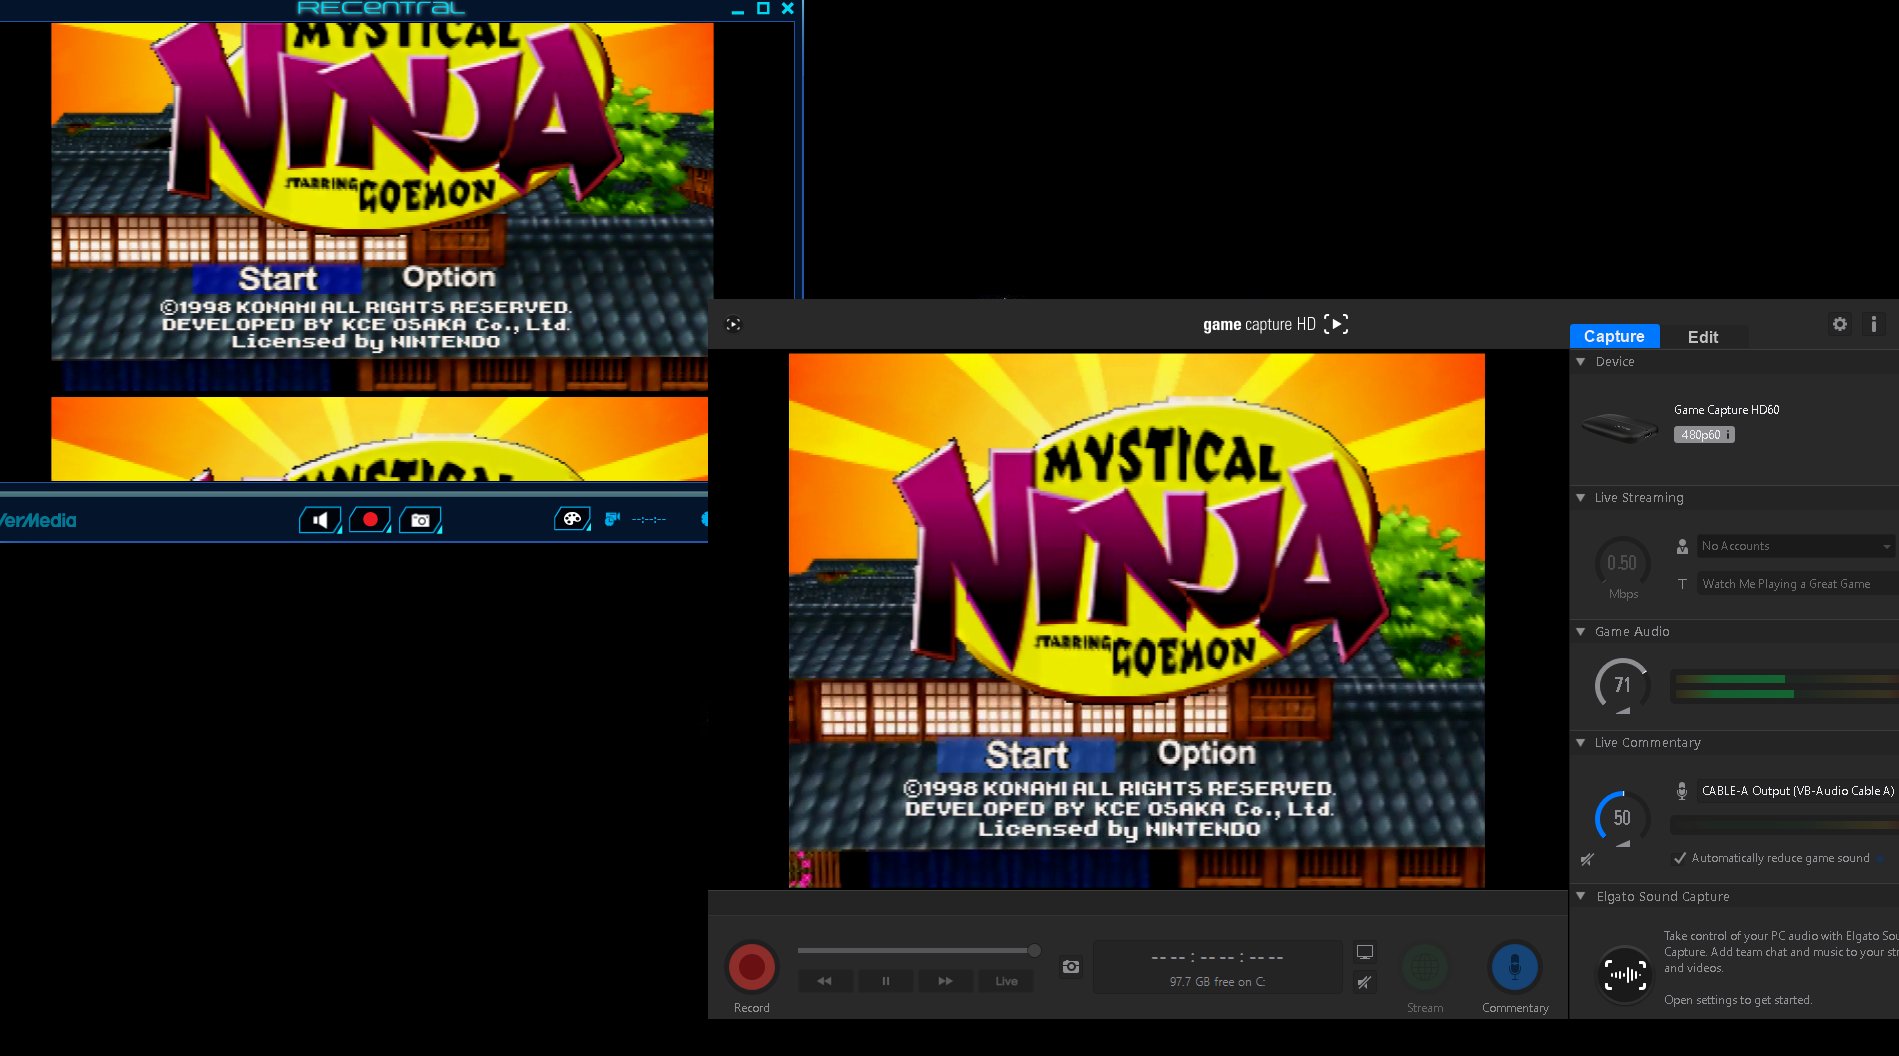1899x1056 pixels.
Task: Click the fast forward button
Action: (x=945, y=981)
